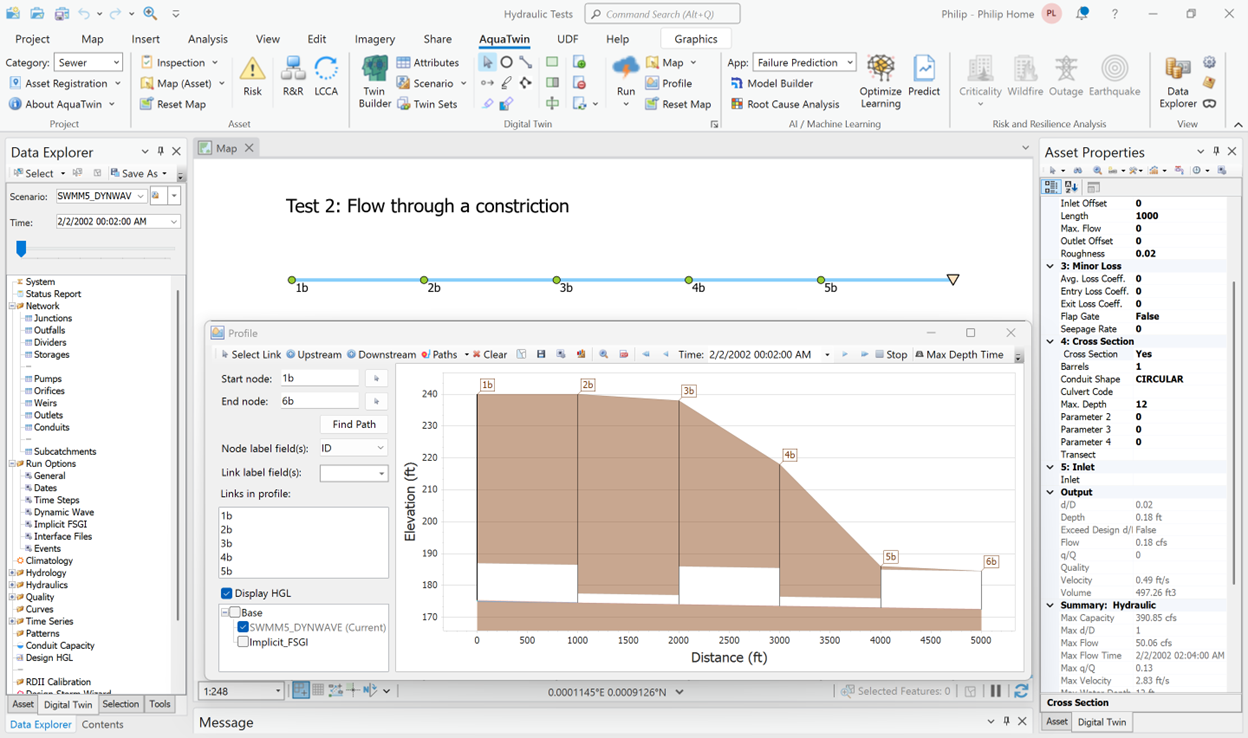This screenshot has width=1248, height=738.
Task: Click the LCCA icon
Action: coord(326,75)
